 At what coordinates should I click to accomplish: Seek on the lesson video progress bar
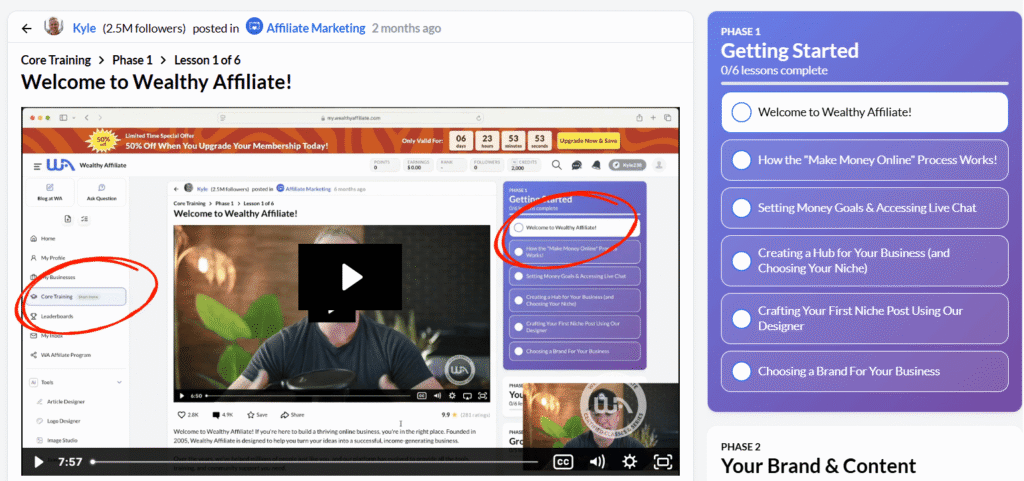point(315,462)
